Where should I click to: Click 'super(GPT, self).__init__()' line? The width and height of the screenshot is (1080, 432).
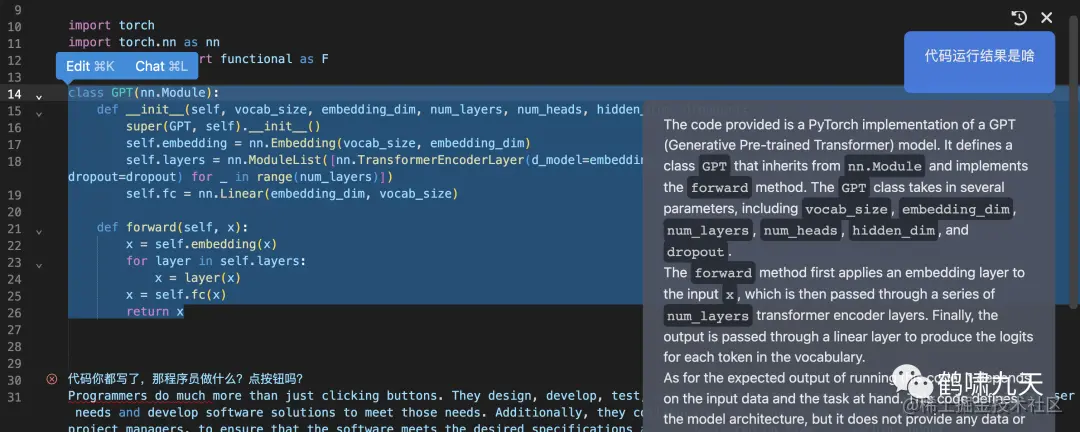tap(223, 126)
